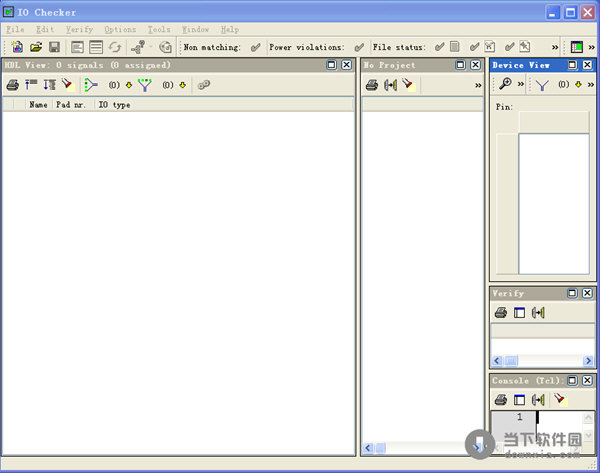Maximize the HDL View panel

pyautogui.click(x=332, y=65)
